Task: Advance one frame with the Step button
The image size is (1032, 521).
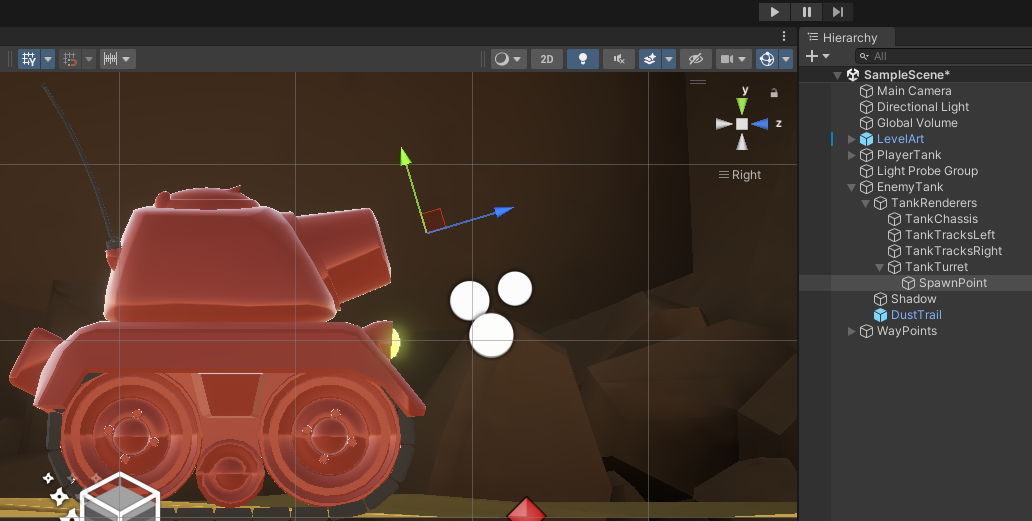Action: coord(838,12)
